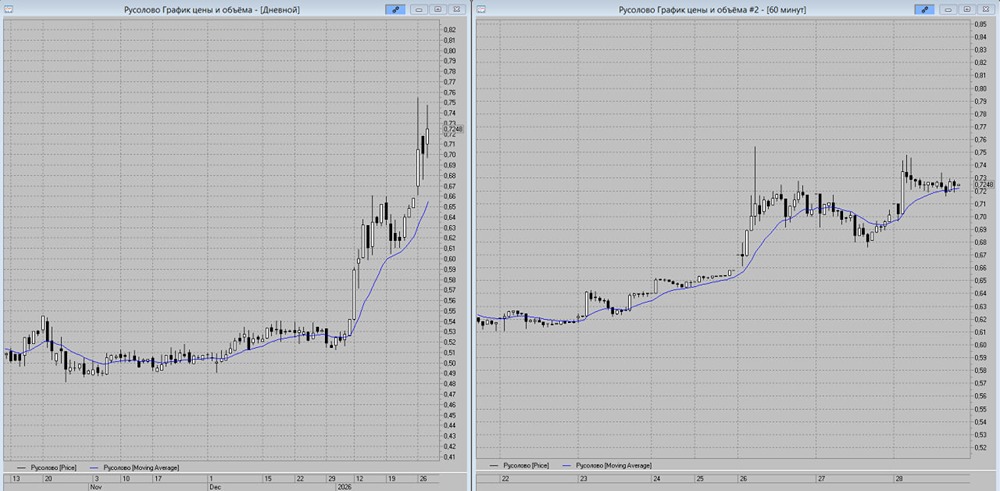Screen dimensions: 1000x491
Task: Close the daily chart window
Action: (x=457, y=9)
